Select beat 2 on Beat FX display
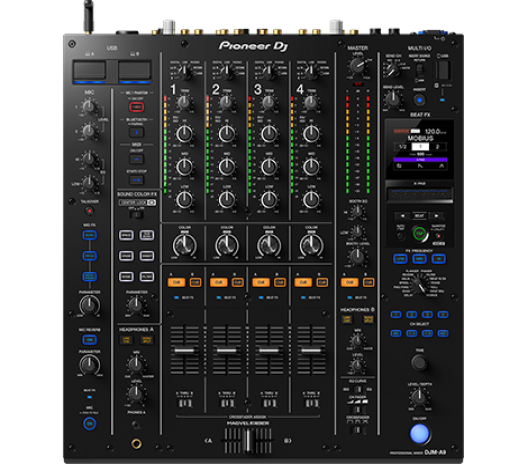This screenshot has height=464, width=528. point(437,146)
